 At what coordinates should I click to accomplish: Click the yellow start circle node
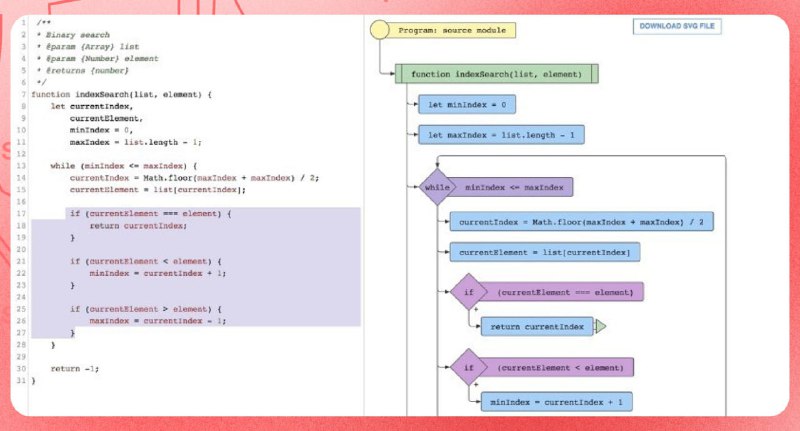[379, 30]
